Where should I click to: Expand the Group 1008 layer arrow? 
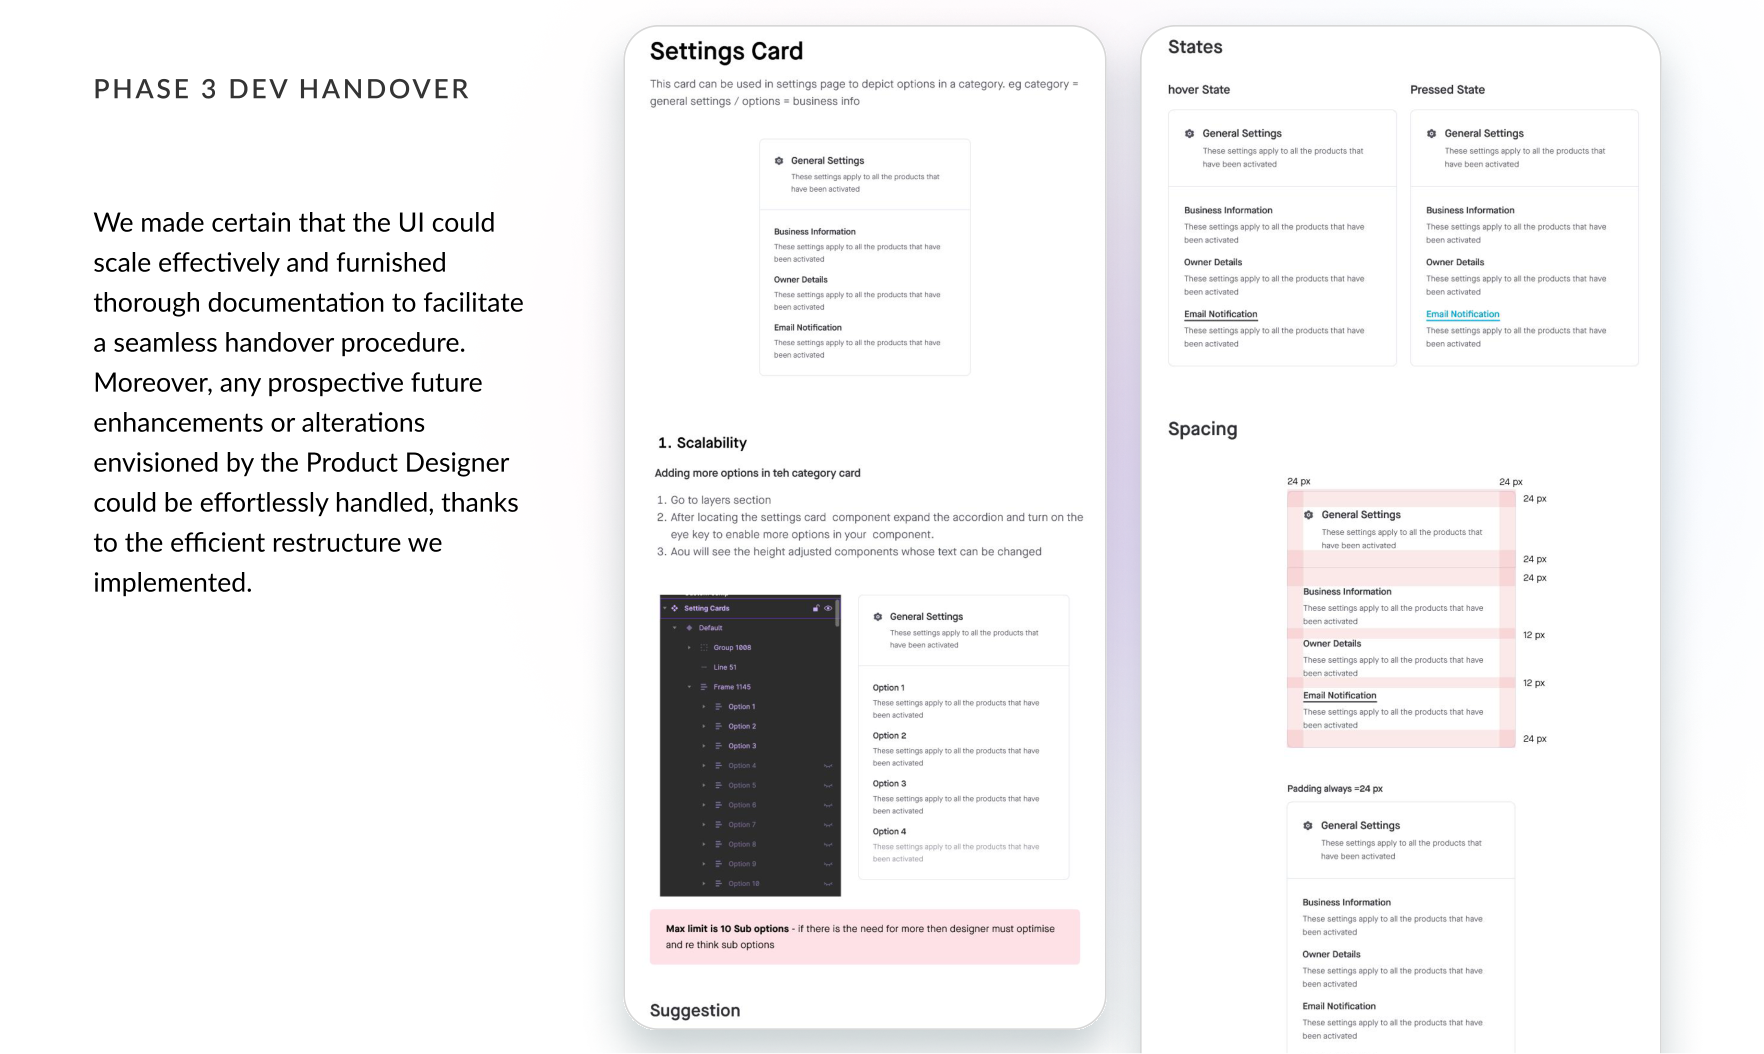[689, 648]
